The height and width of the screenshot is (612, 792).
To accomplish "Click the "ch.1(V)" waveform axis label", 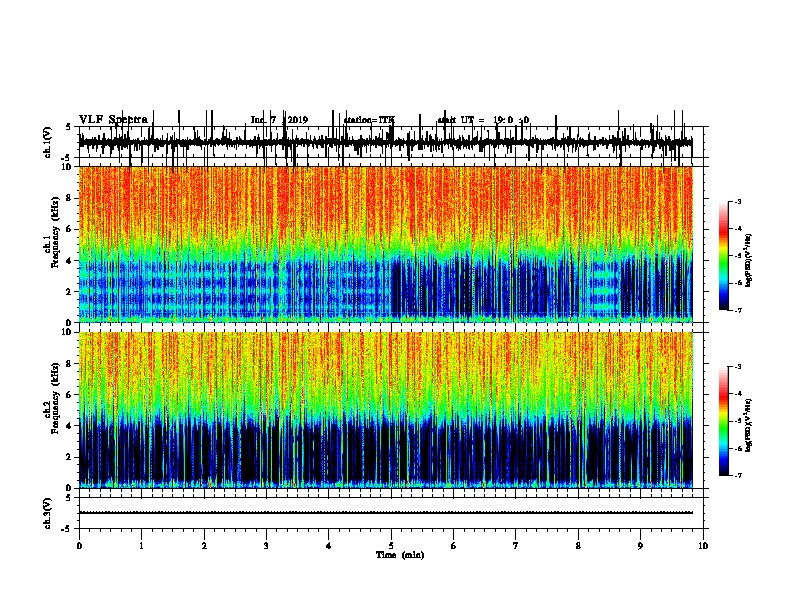I will pos(47,142).
